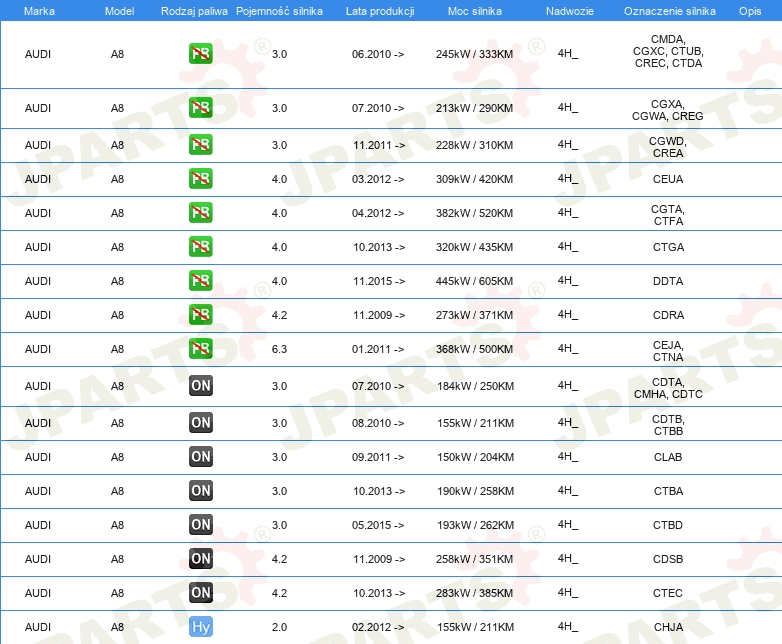The image size is (782, 644).
Task: Click the petrol icon in the CDRA row
Action: [200, 314]
